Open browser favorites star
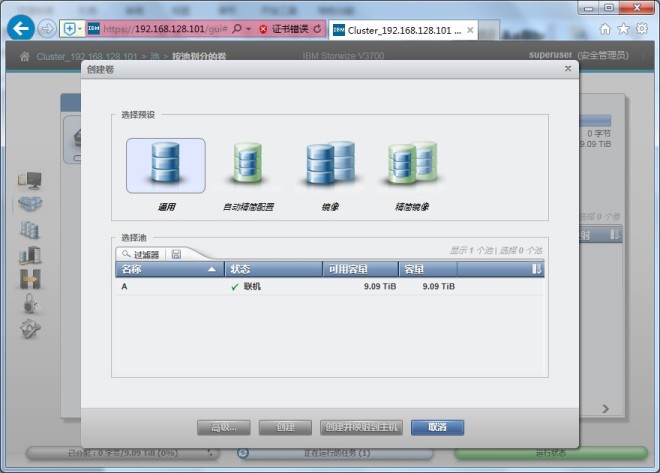This screenshot has height=473, width=660. point(623,29)
